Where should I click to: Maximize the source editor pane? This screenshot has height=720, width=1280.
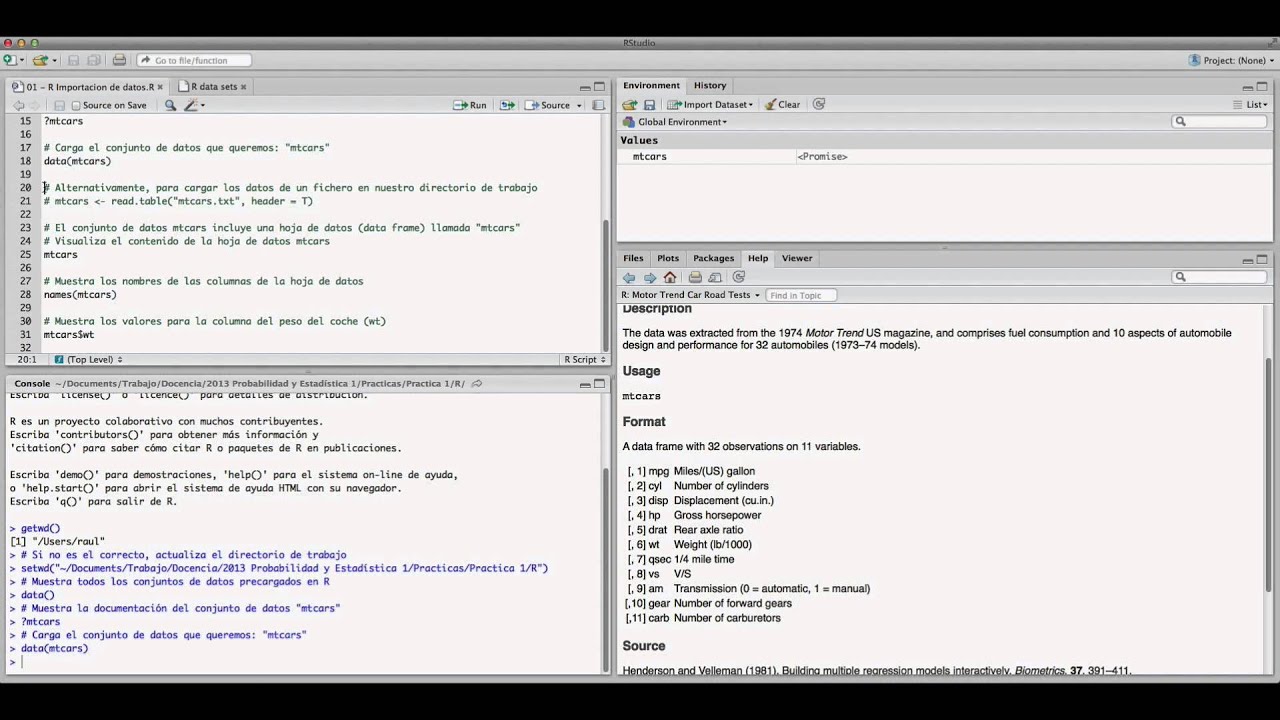tap(600, 87)
